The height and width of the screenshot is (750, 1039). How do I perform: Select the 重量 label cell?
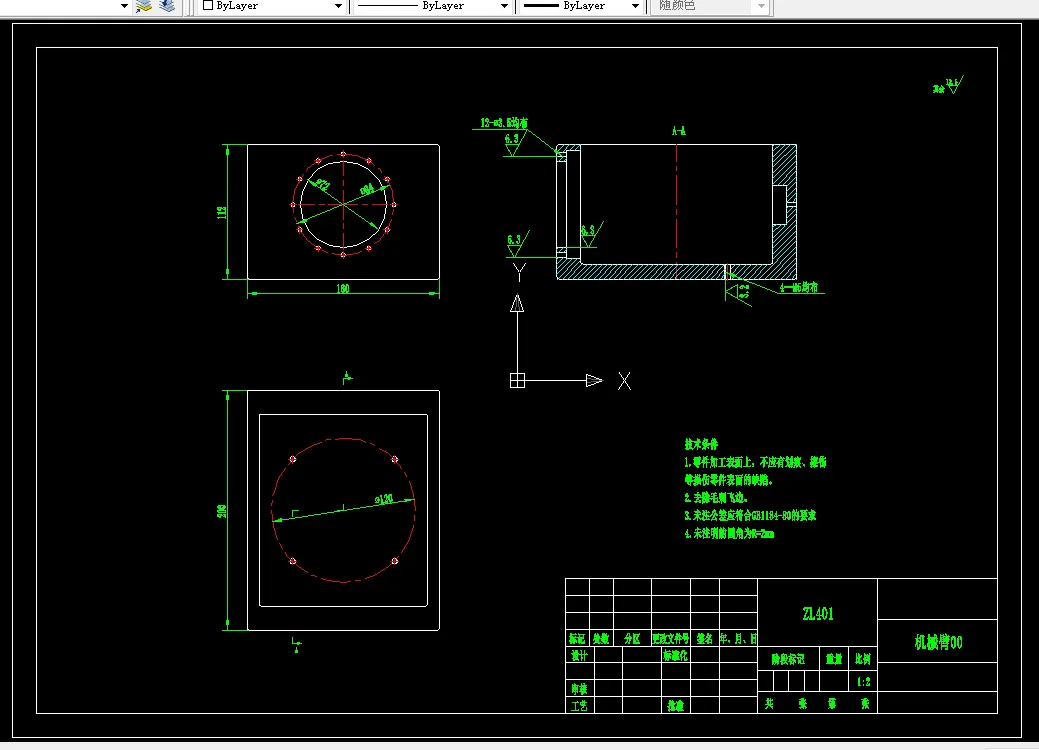pos(834,659)
